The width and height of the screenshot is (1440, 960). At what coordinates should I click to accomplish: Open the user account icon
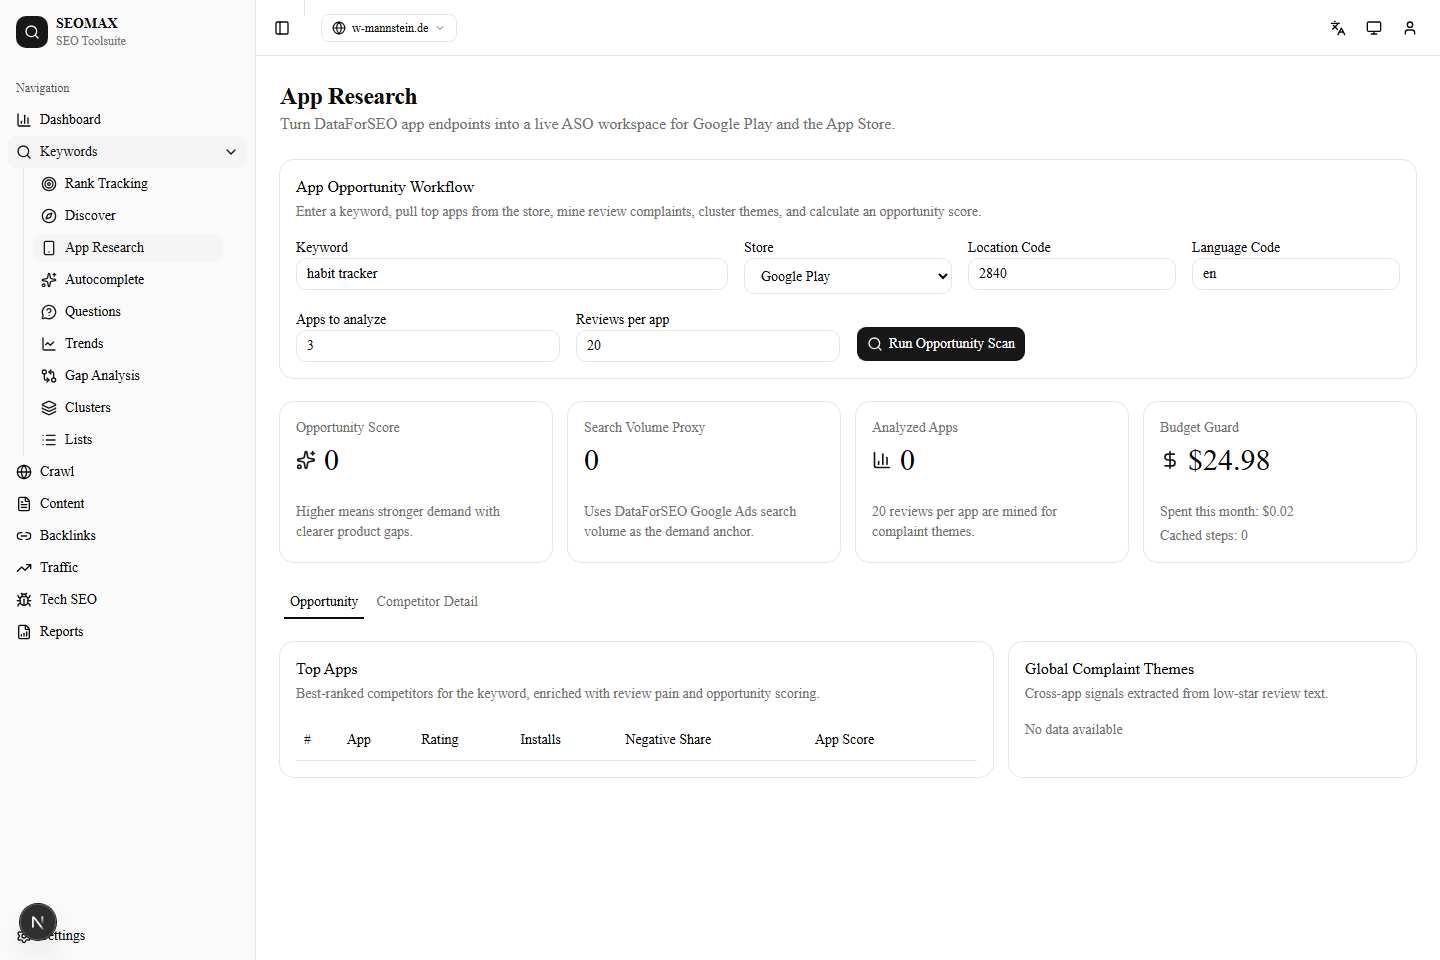coord(1410,28)
